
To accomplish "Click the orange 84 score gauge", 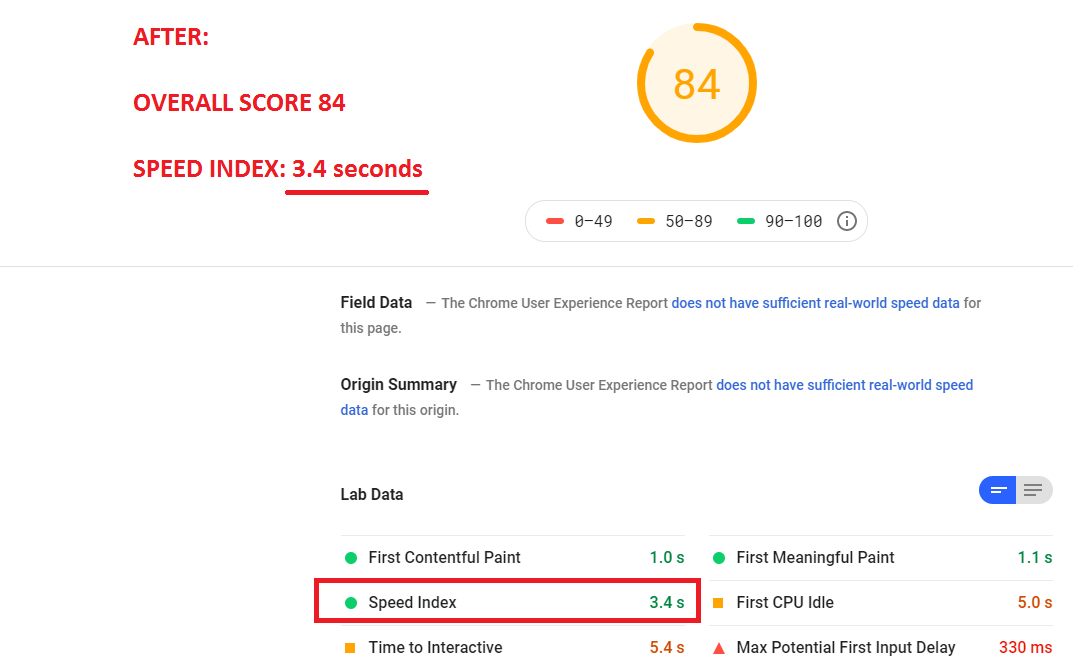I will (697, 83).
